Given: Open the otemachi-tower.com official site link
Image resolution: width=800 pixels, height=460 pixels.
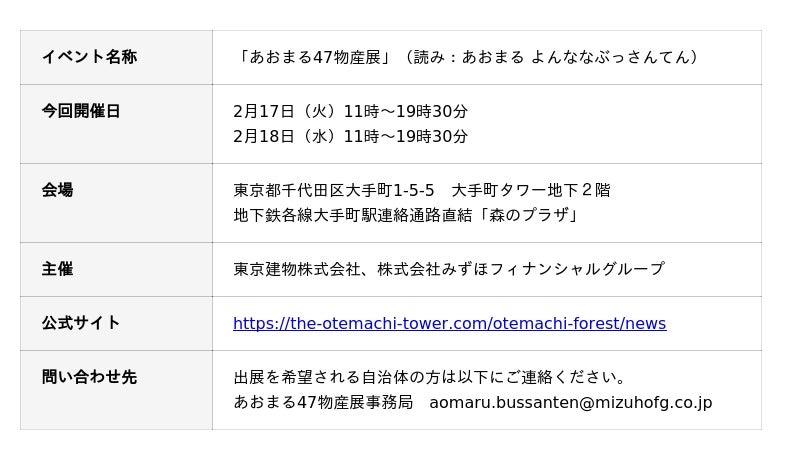Looking at the screenshot, I should pos(449,323).
